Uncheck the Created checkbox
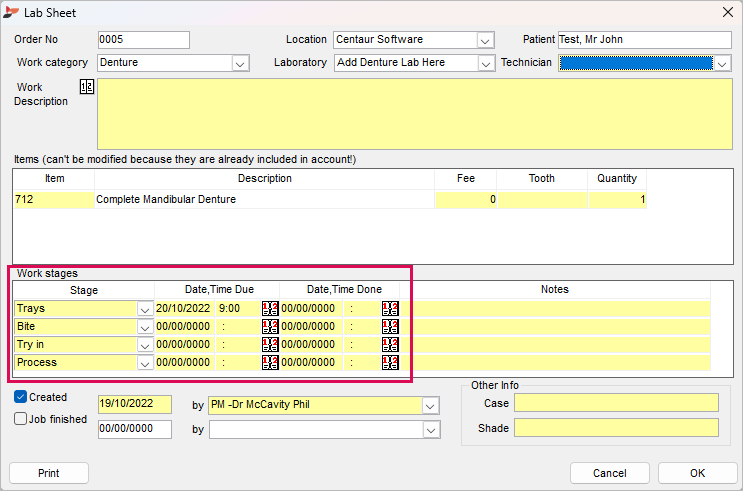Image resolution: width=743 pixels, height=491 pixels. click(20, 397)
